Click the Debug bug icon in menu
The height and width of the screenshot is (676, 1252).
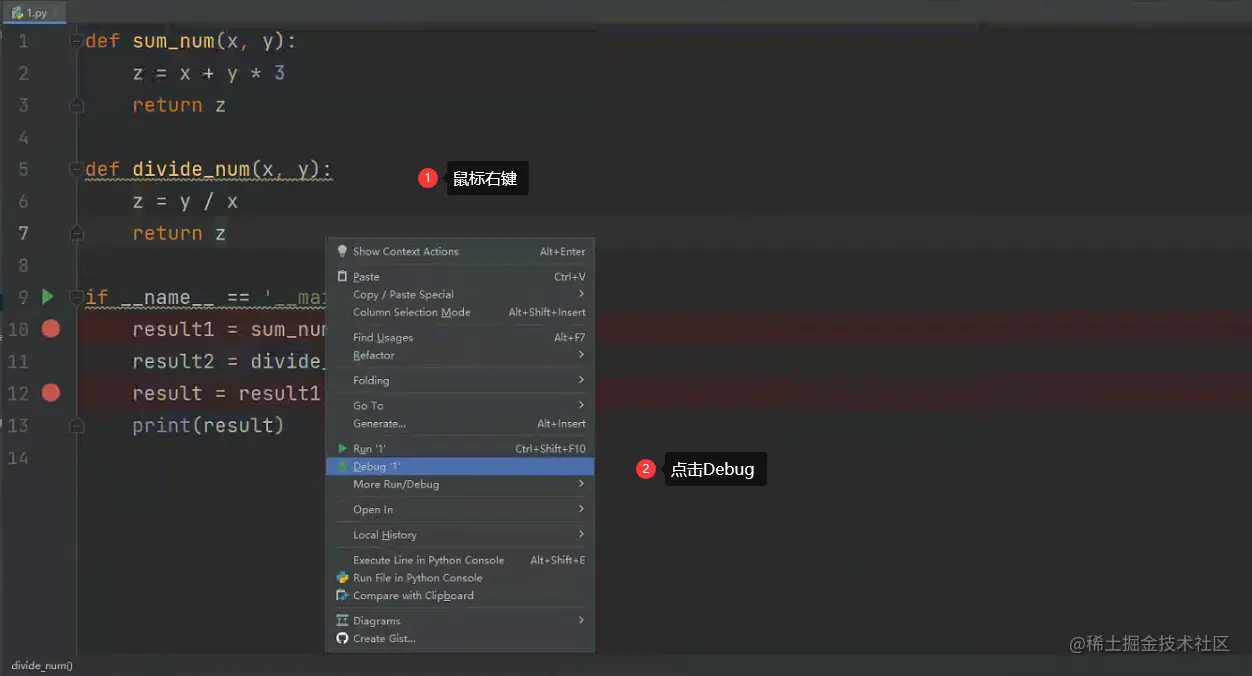[342, 466]
